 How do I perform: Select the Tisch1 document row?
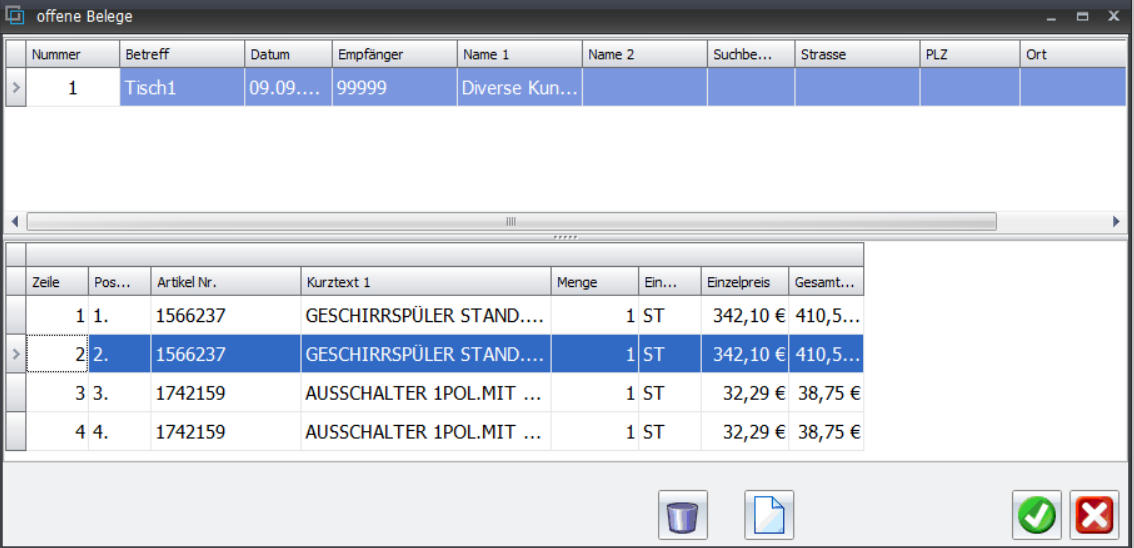pos(181,88)
